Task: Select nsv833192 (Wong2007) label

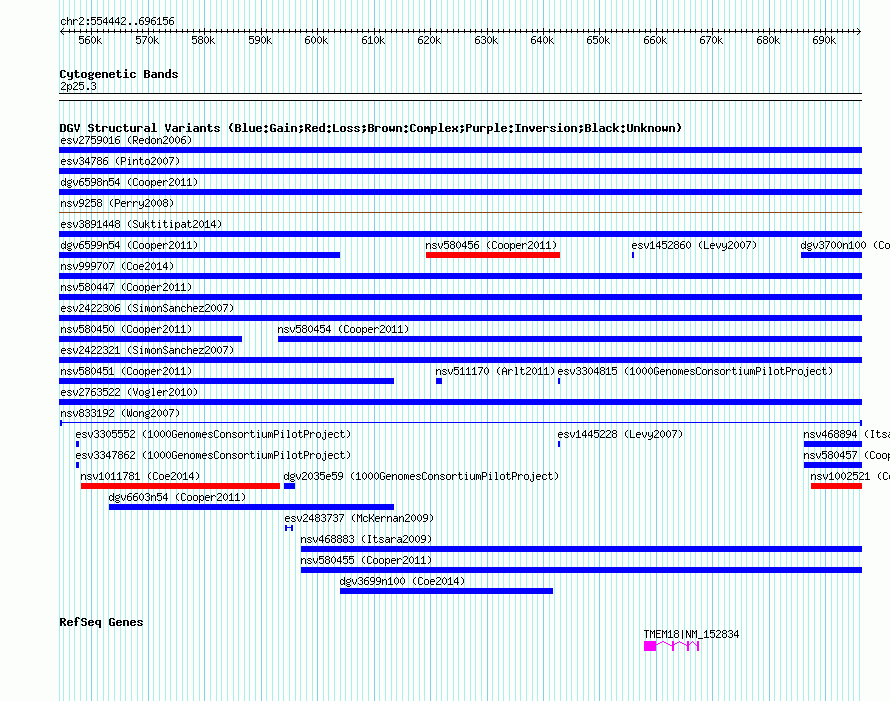Action: pyautogui.click(x=120, y=413)
